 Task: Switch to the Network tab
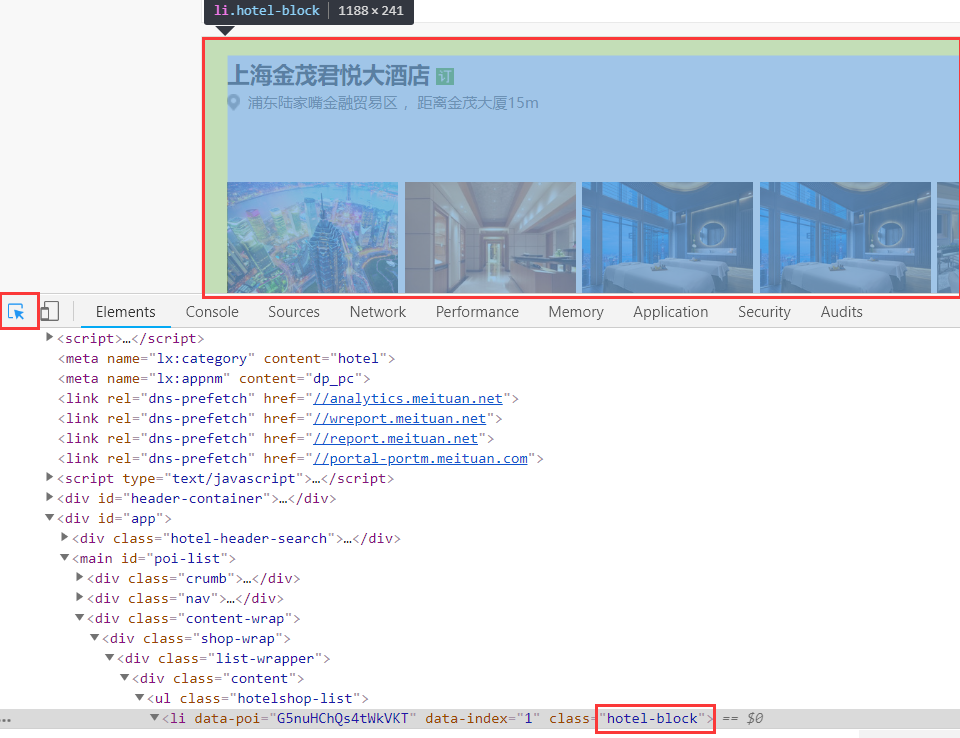(x=378, y=312)
